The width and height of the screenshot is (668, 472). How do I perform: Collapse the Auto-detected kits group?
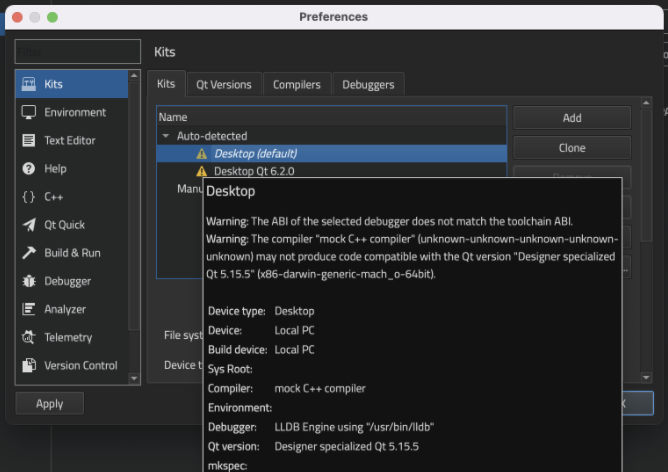(166, 136)
